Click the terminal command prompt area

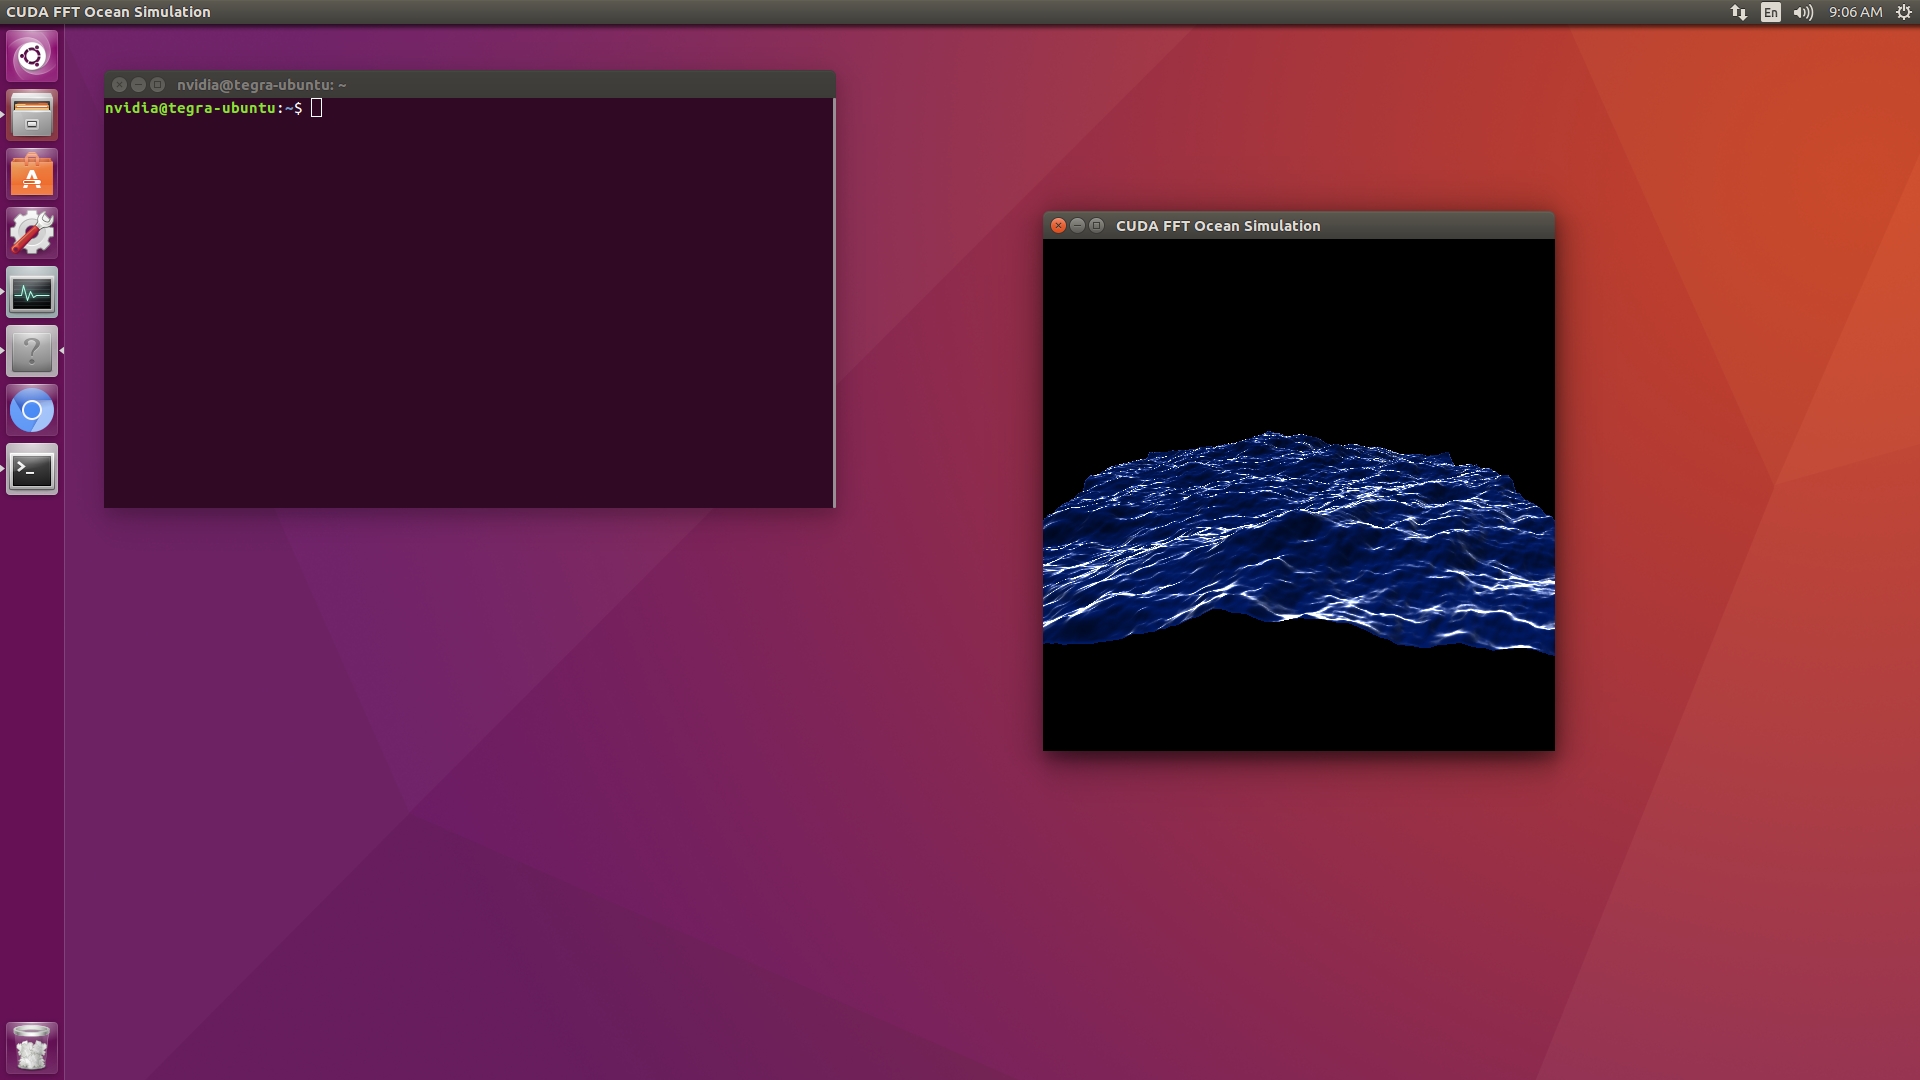(468, 300)
